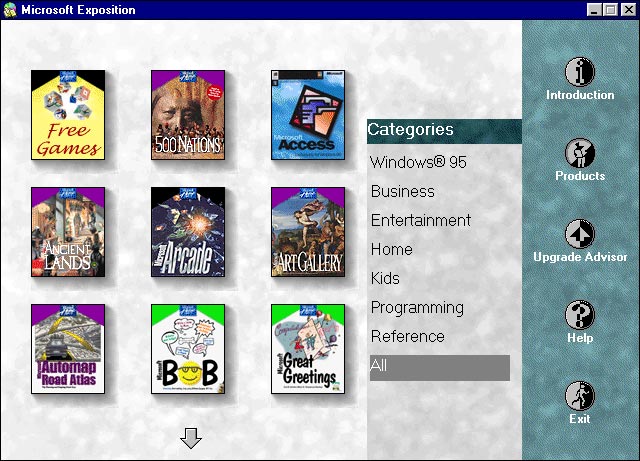Select the 500 Nations product box
This screenshot has width=640, height=461.
pyautogui.click(x=188, y=115)
